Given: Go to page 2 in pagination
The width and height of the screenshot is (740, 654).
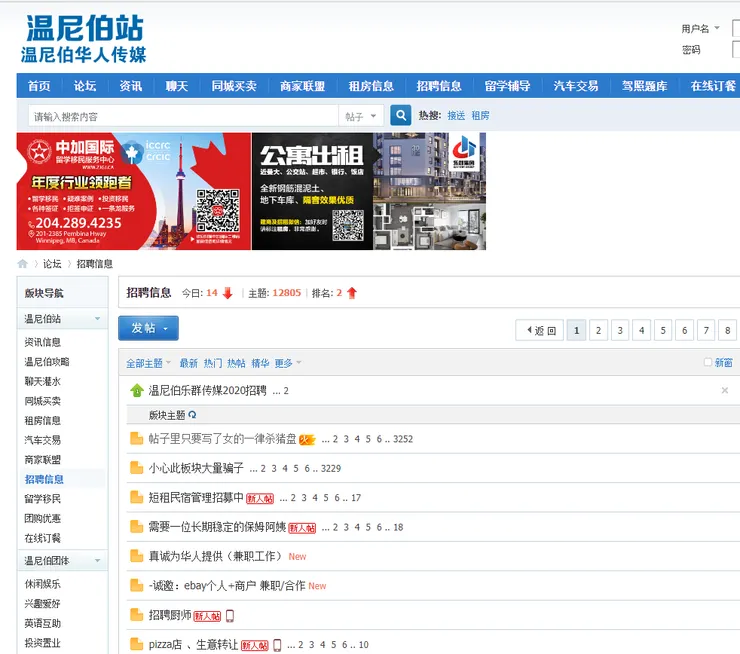Looking at the screenshot, I should click(x=598, y=330).
